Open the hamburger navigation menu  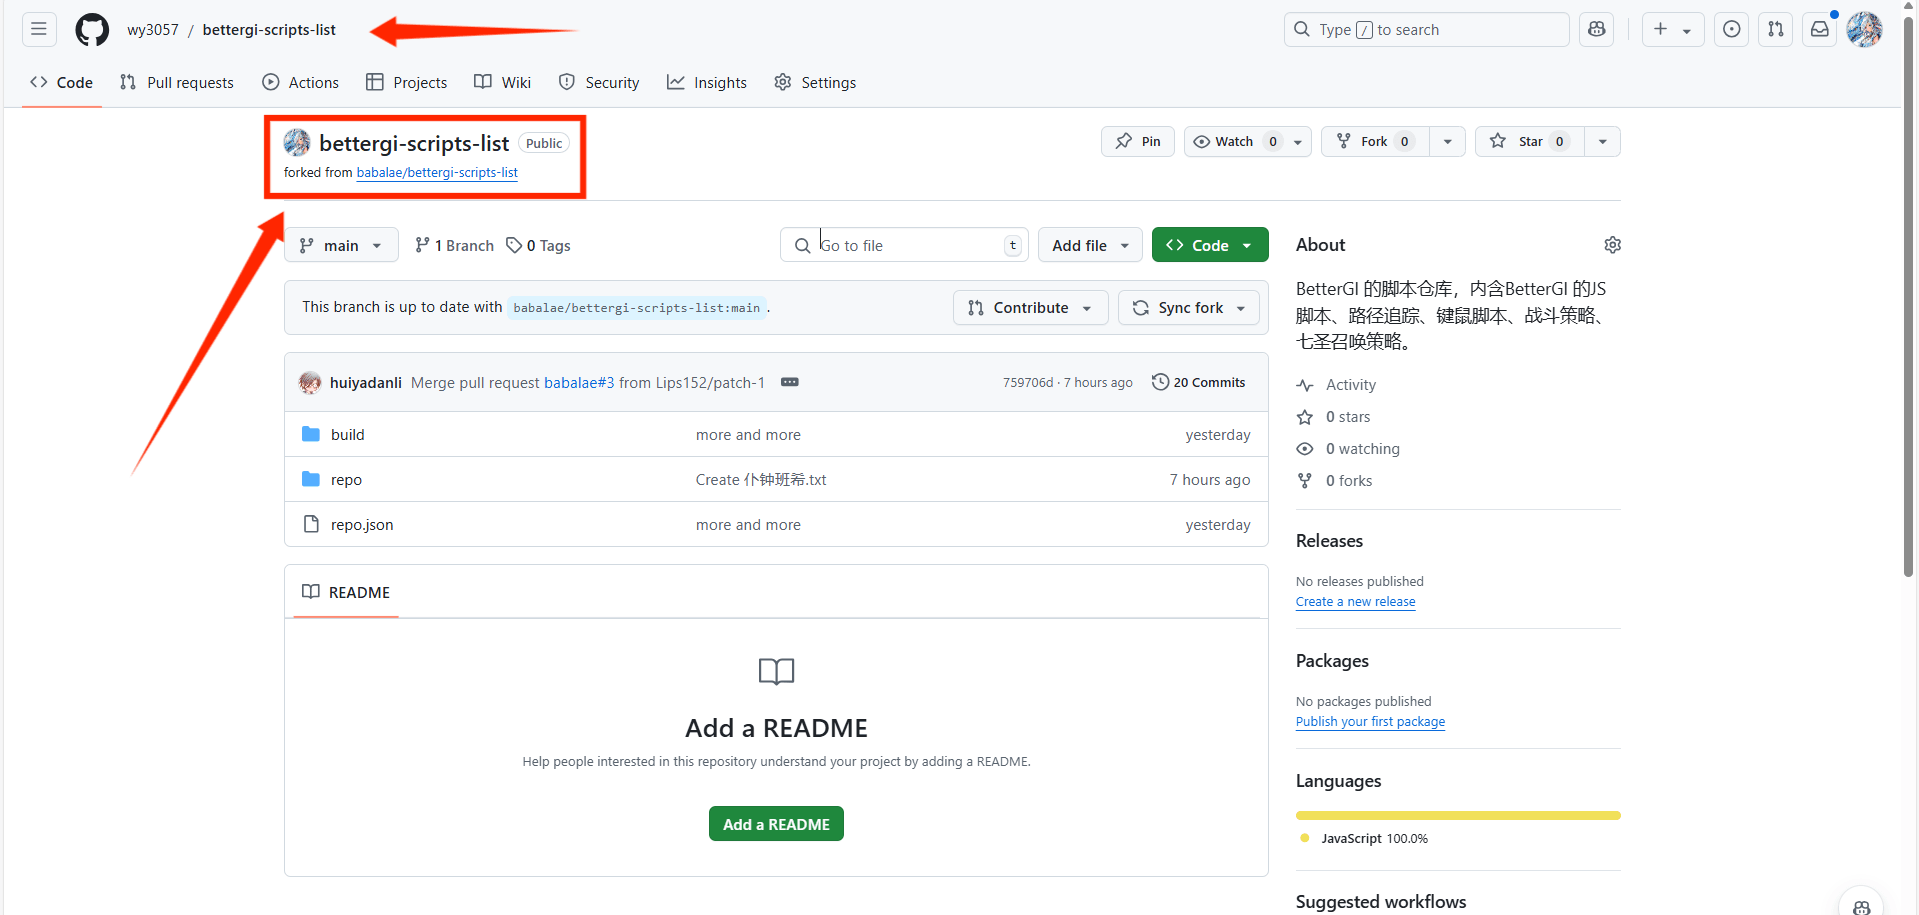(39, 29)
